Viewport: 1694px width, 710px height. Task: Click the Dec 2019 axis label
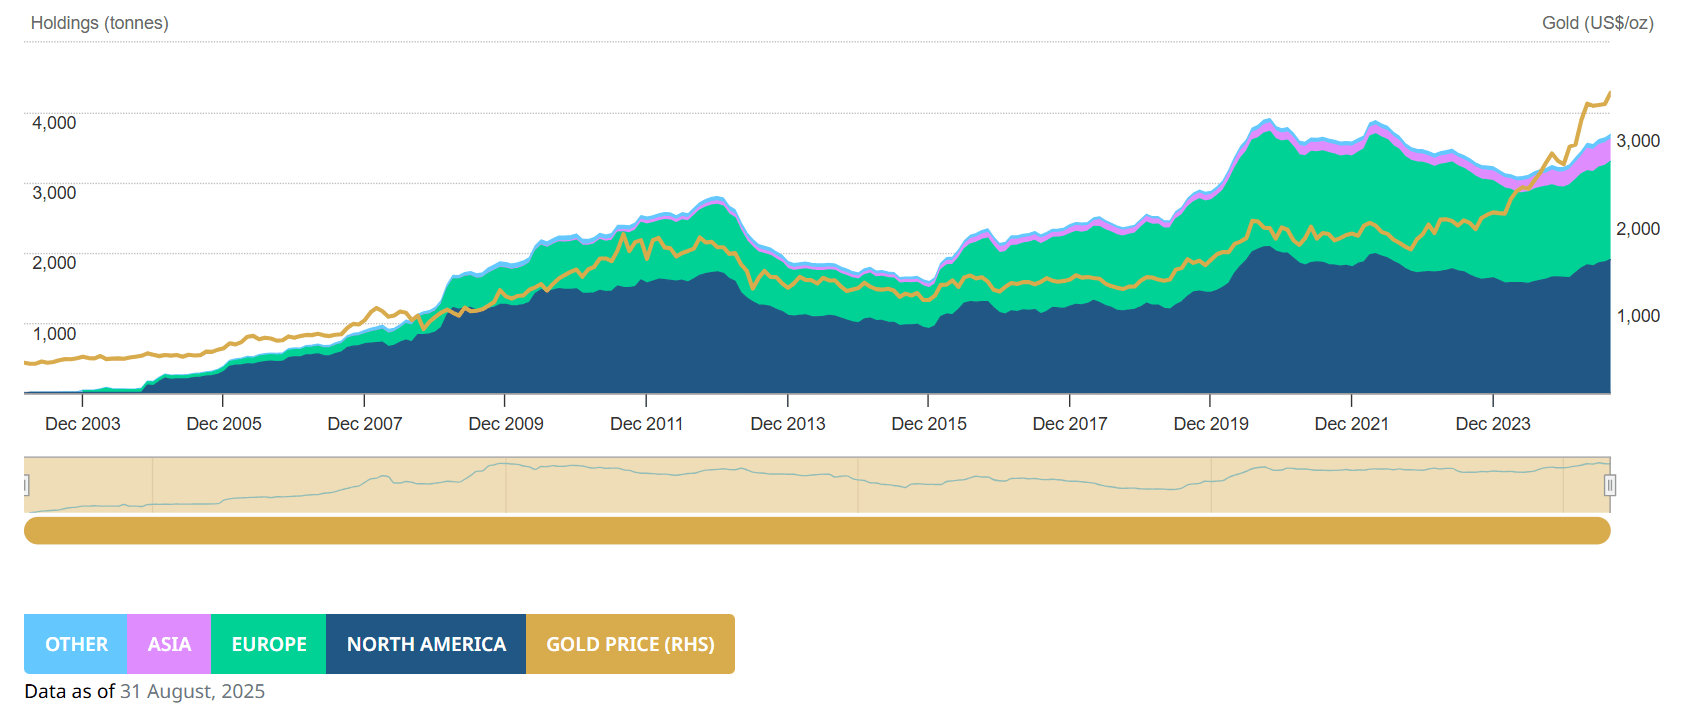(1210, 424)
